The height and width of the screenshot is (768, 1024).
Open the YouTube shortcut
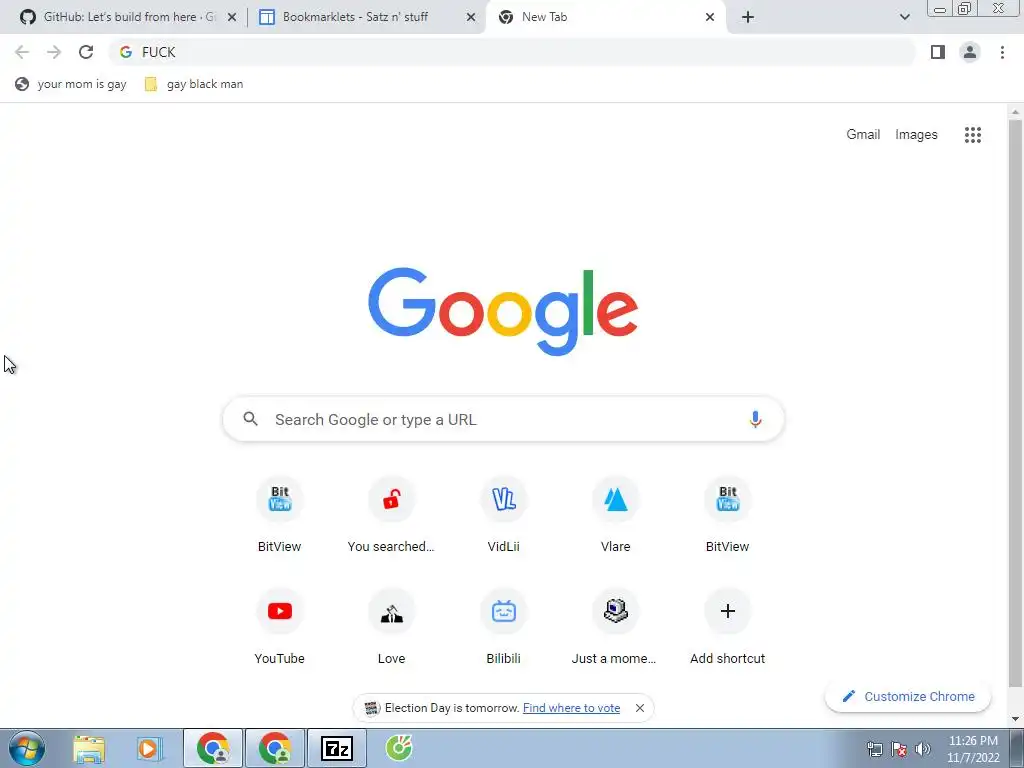tap(280, 627)
